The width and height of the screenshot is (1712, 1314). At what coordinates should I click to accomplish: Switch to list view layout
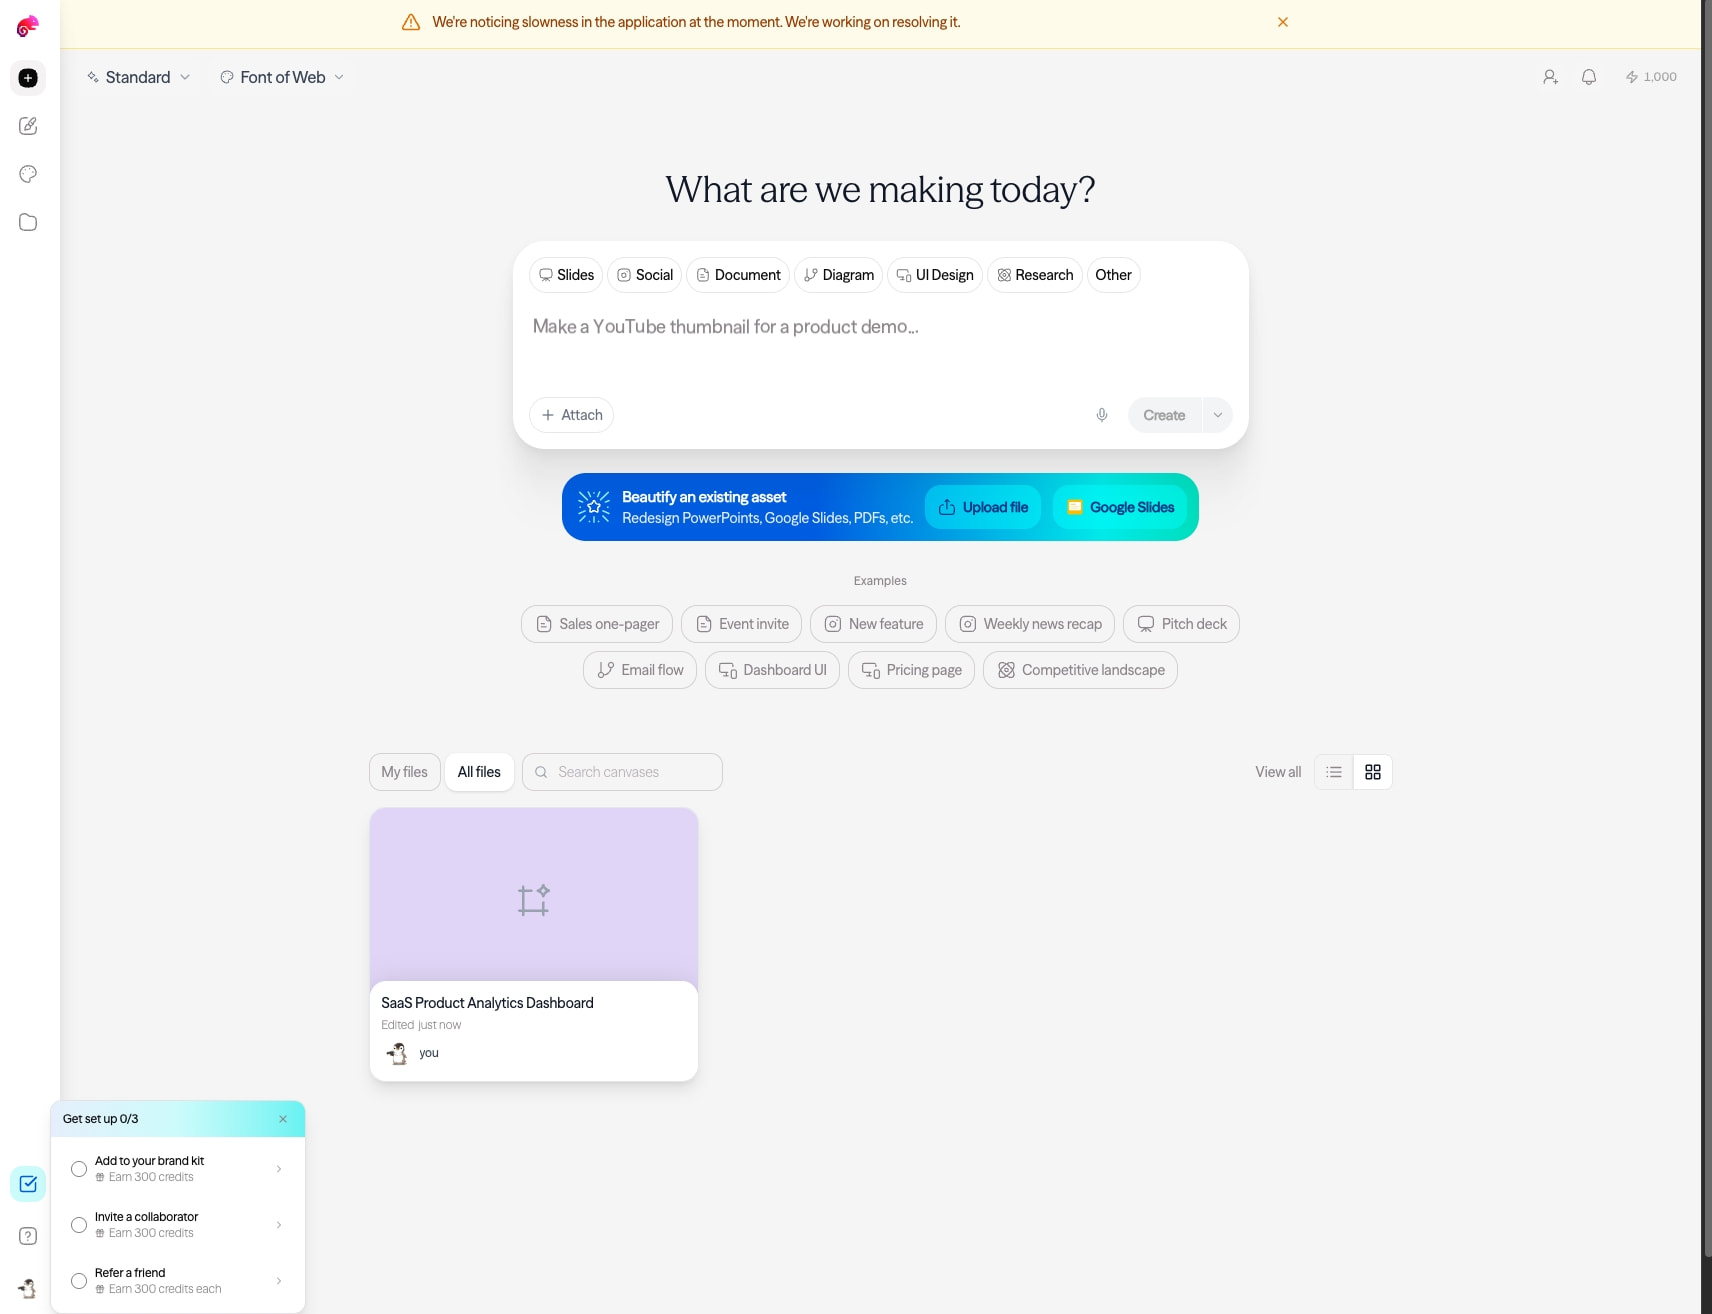coord(1334,772)
